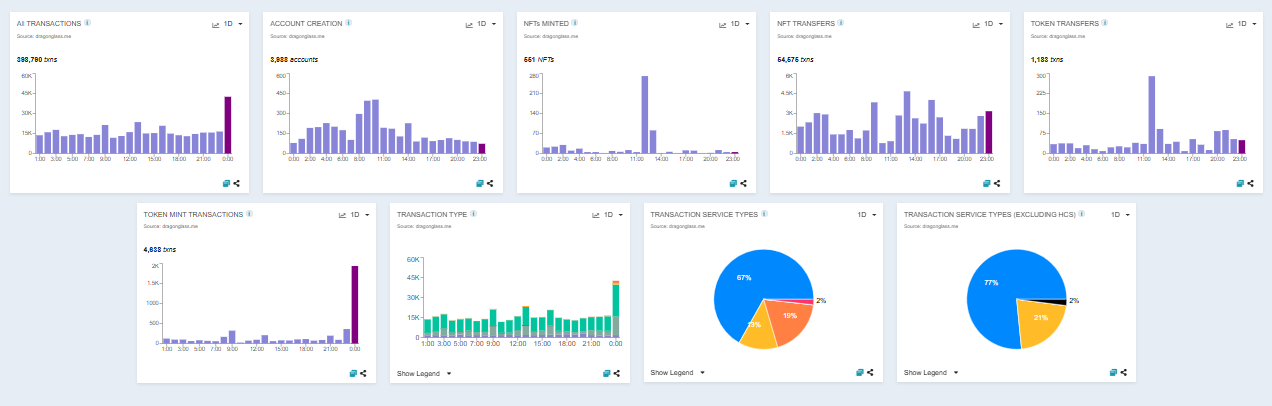
Task: Click teal copy icon on Token Transfers card
Action: (x=1240, y=183)
